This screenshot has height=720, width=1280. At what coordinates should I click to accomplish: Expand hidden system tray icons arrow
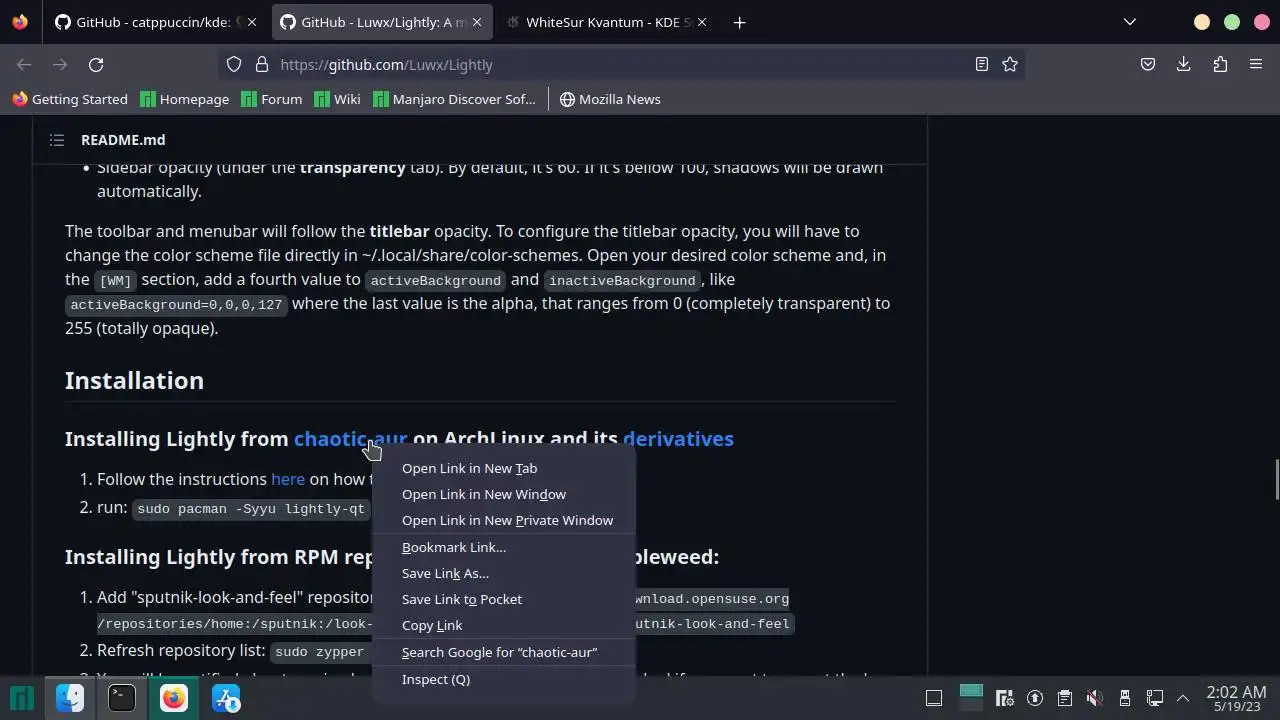(x=1183, y=698)
